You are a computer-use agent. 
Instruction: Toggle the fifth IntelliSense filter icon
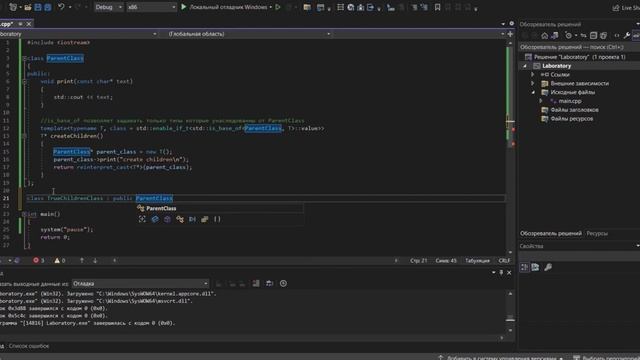(192, 219)
